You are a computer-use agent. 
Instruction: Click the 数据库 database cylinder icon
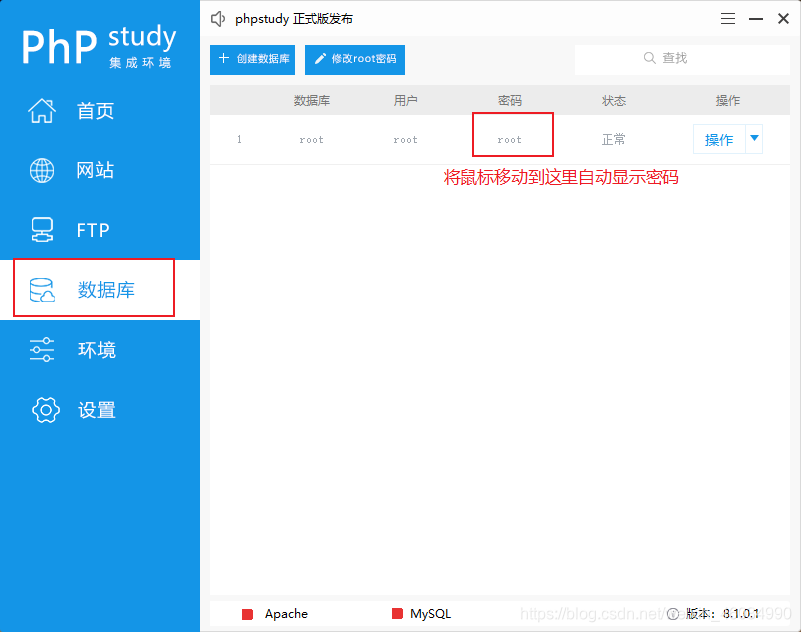[41, 288]
